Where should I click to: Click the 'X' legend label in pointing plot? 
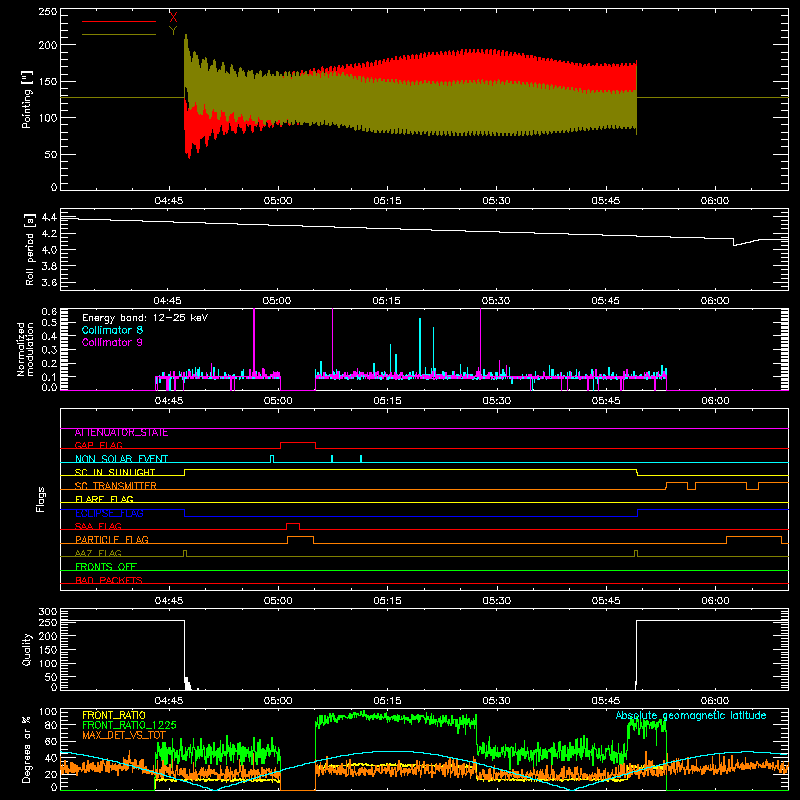(x=173, y=18)
